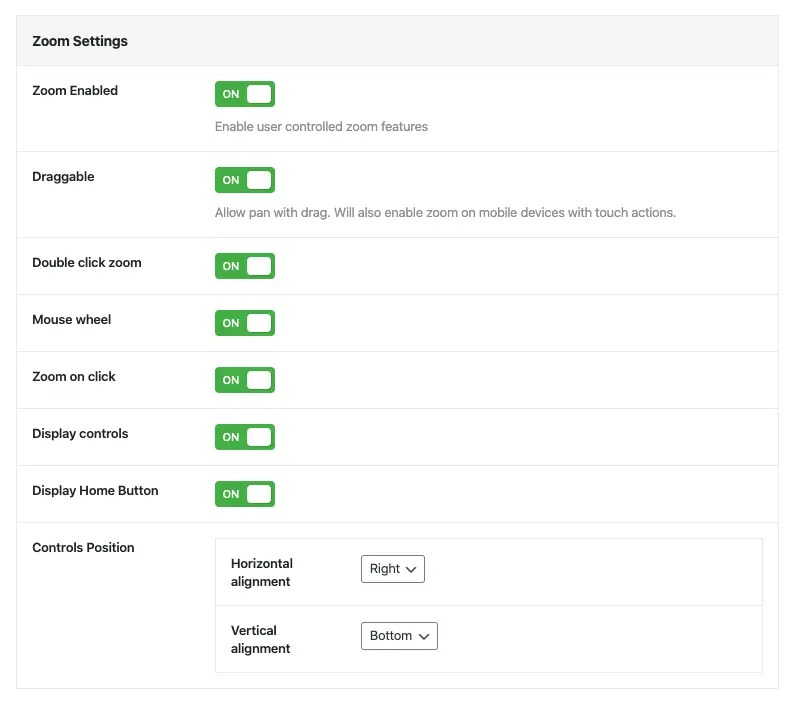Click the Draggable setting label
This screenshot has width=794, height=707.
coord(63,177)
